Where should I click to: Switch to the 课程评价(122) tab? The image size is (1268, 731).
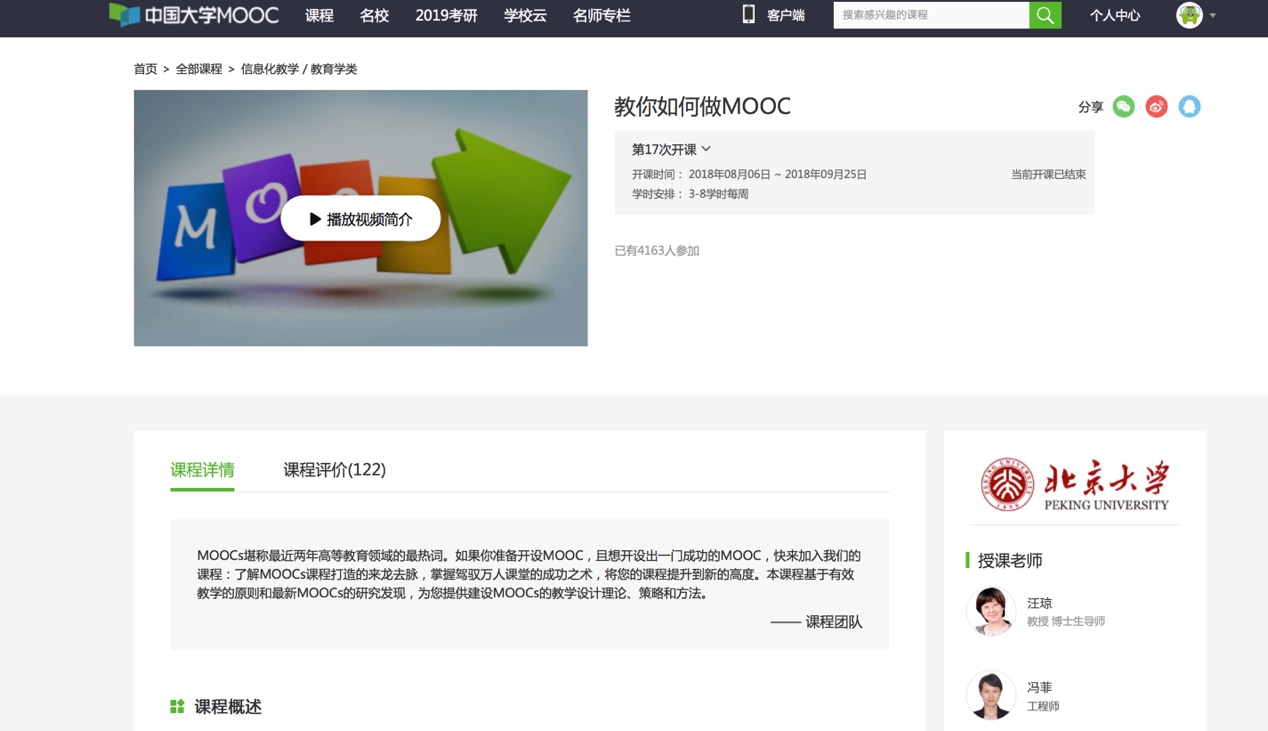tap(334, 470)
